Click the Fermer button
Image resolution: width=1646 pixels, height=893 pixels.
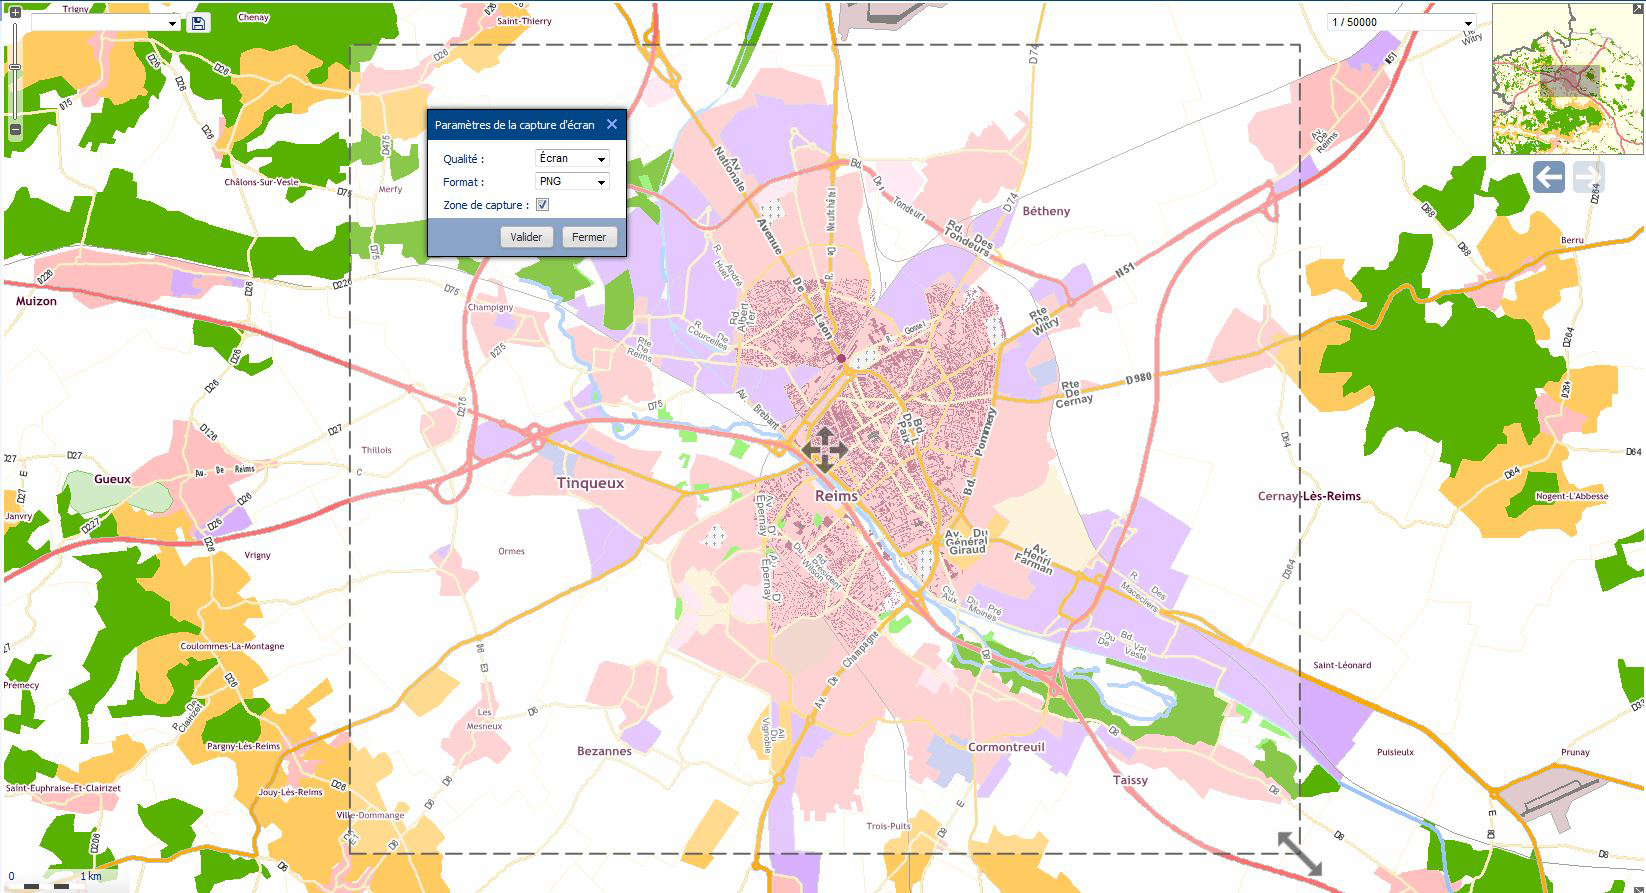tap(589, 237)
